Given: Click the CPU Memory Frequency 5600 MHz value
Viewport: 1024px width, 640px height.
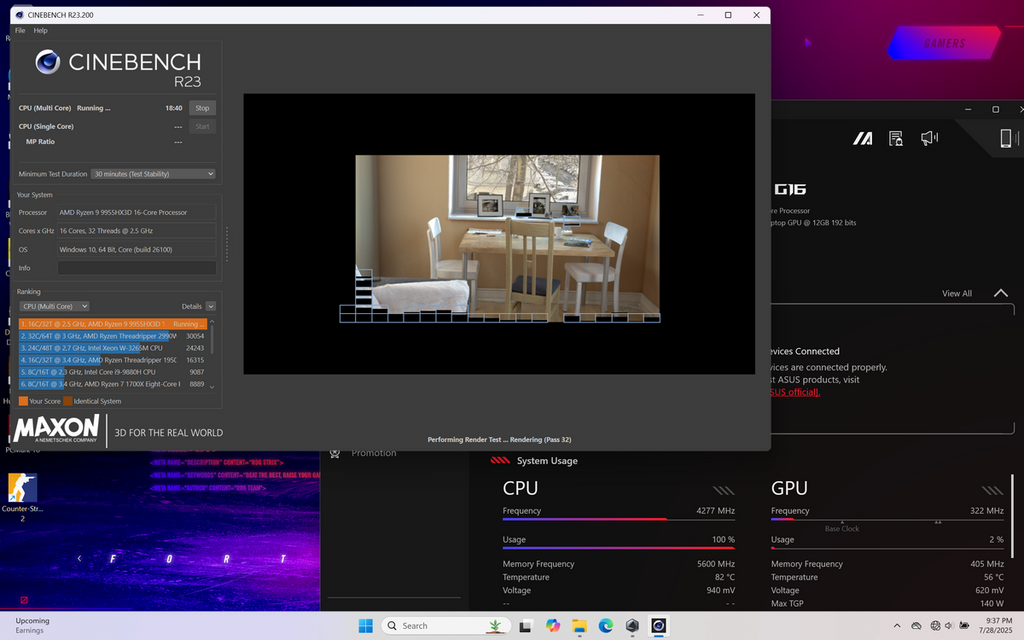Looking at the screenshot, I should 716,564.
